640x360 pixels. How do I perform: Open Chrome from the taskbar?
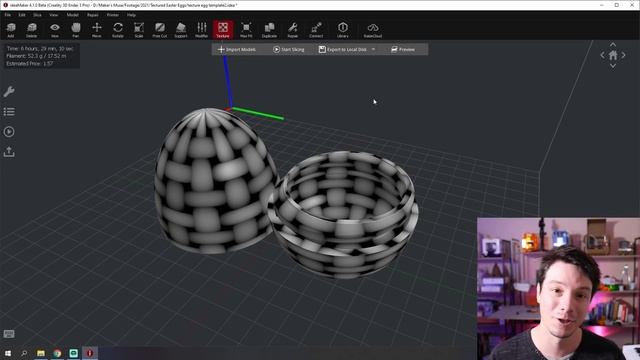(57, 353)
